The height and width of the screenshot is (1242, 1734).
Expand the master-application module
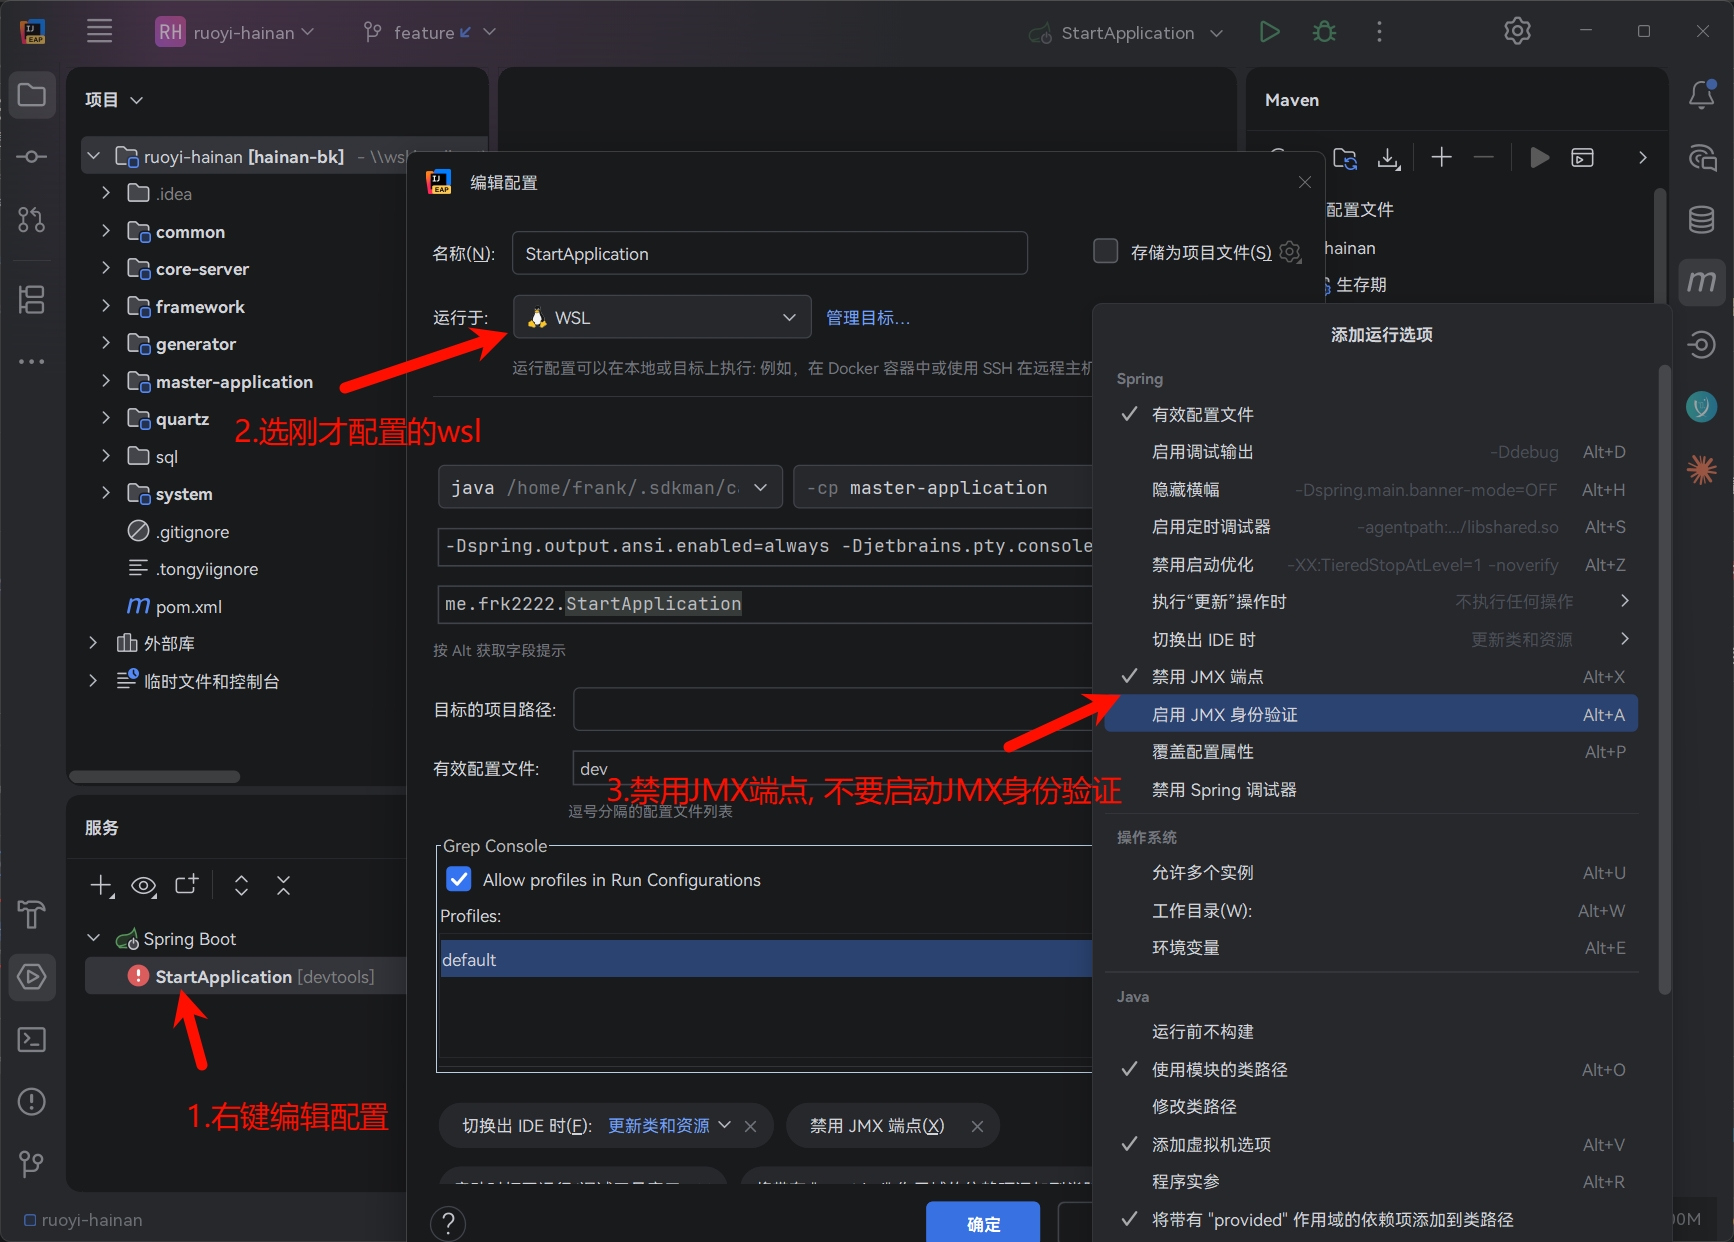(106, 381)
